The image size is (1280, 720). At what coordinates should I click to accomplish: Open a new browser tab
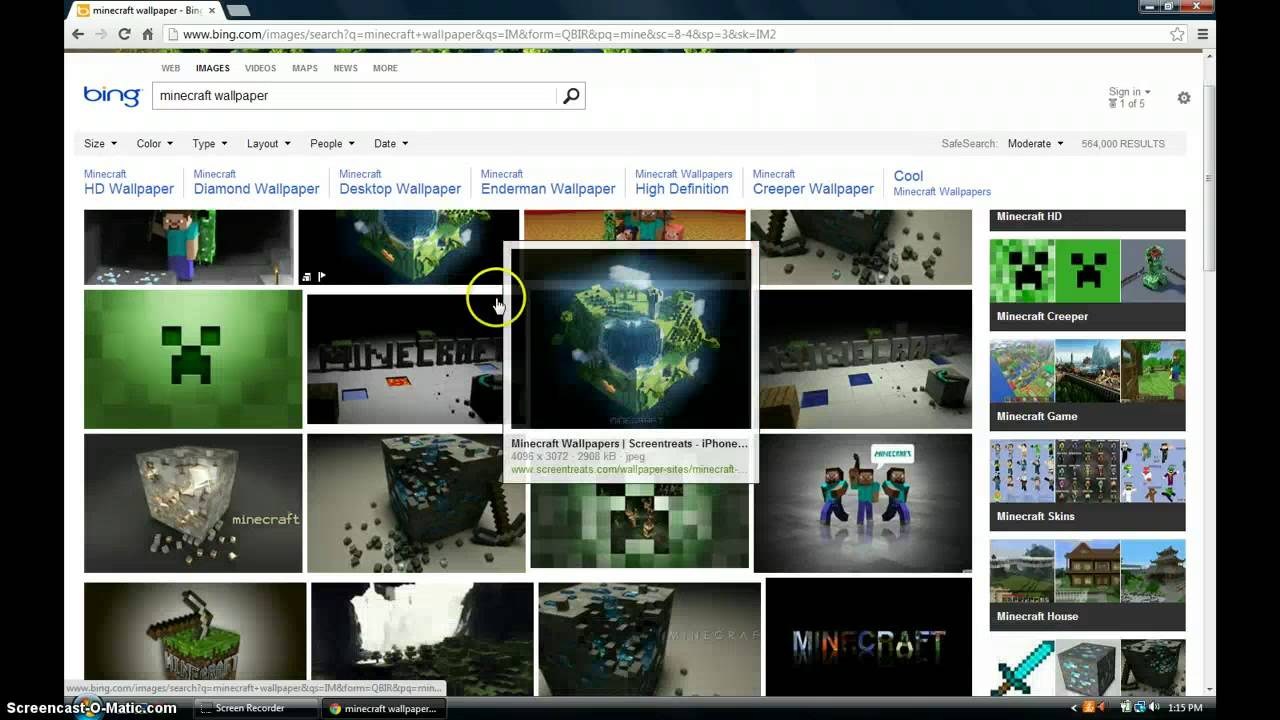[238, 10]
